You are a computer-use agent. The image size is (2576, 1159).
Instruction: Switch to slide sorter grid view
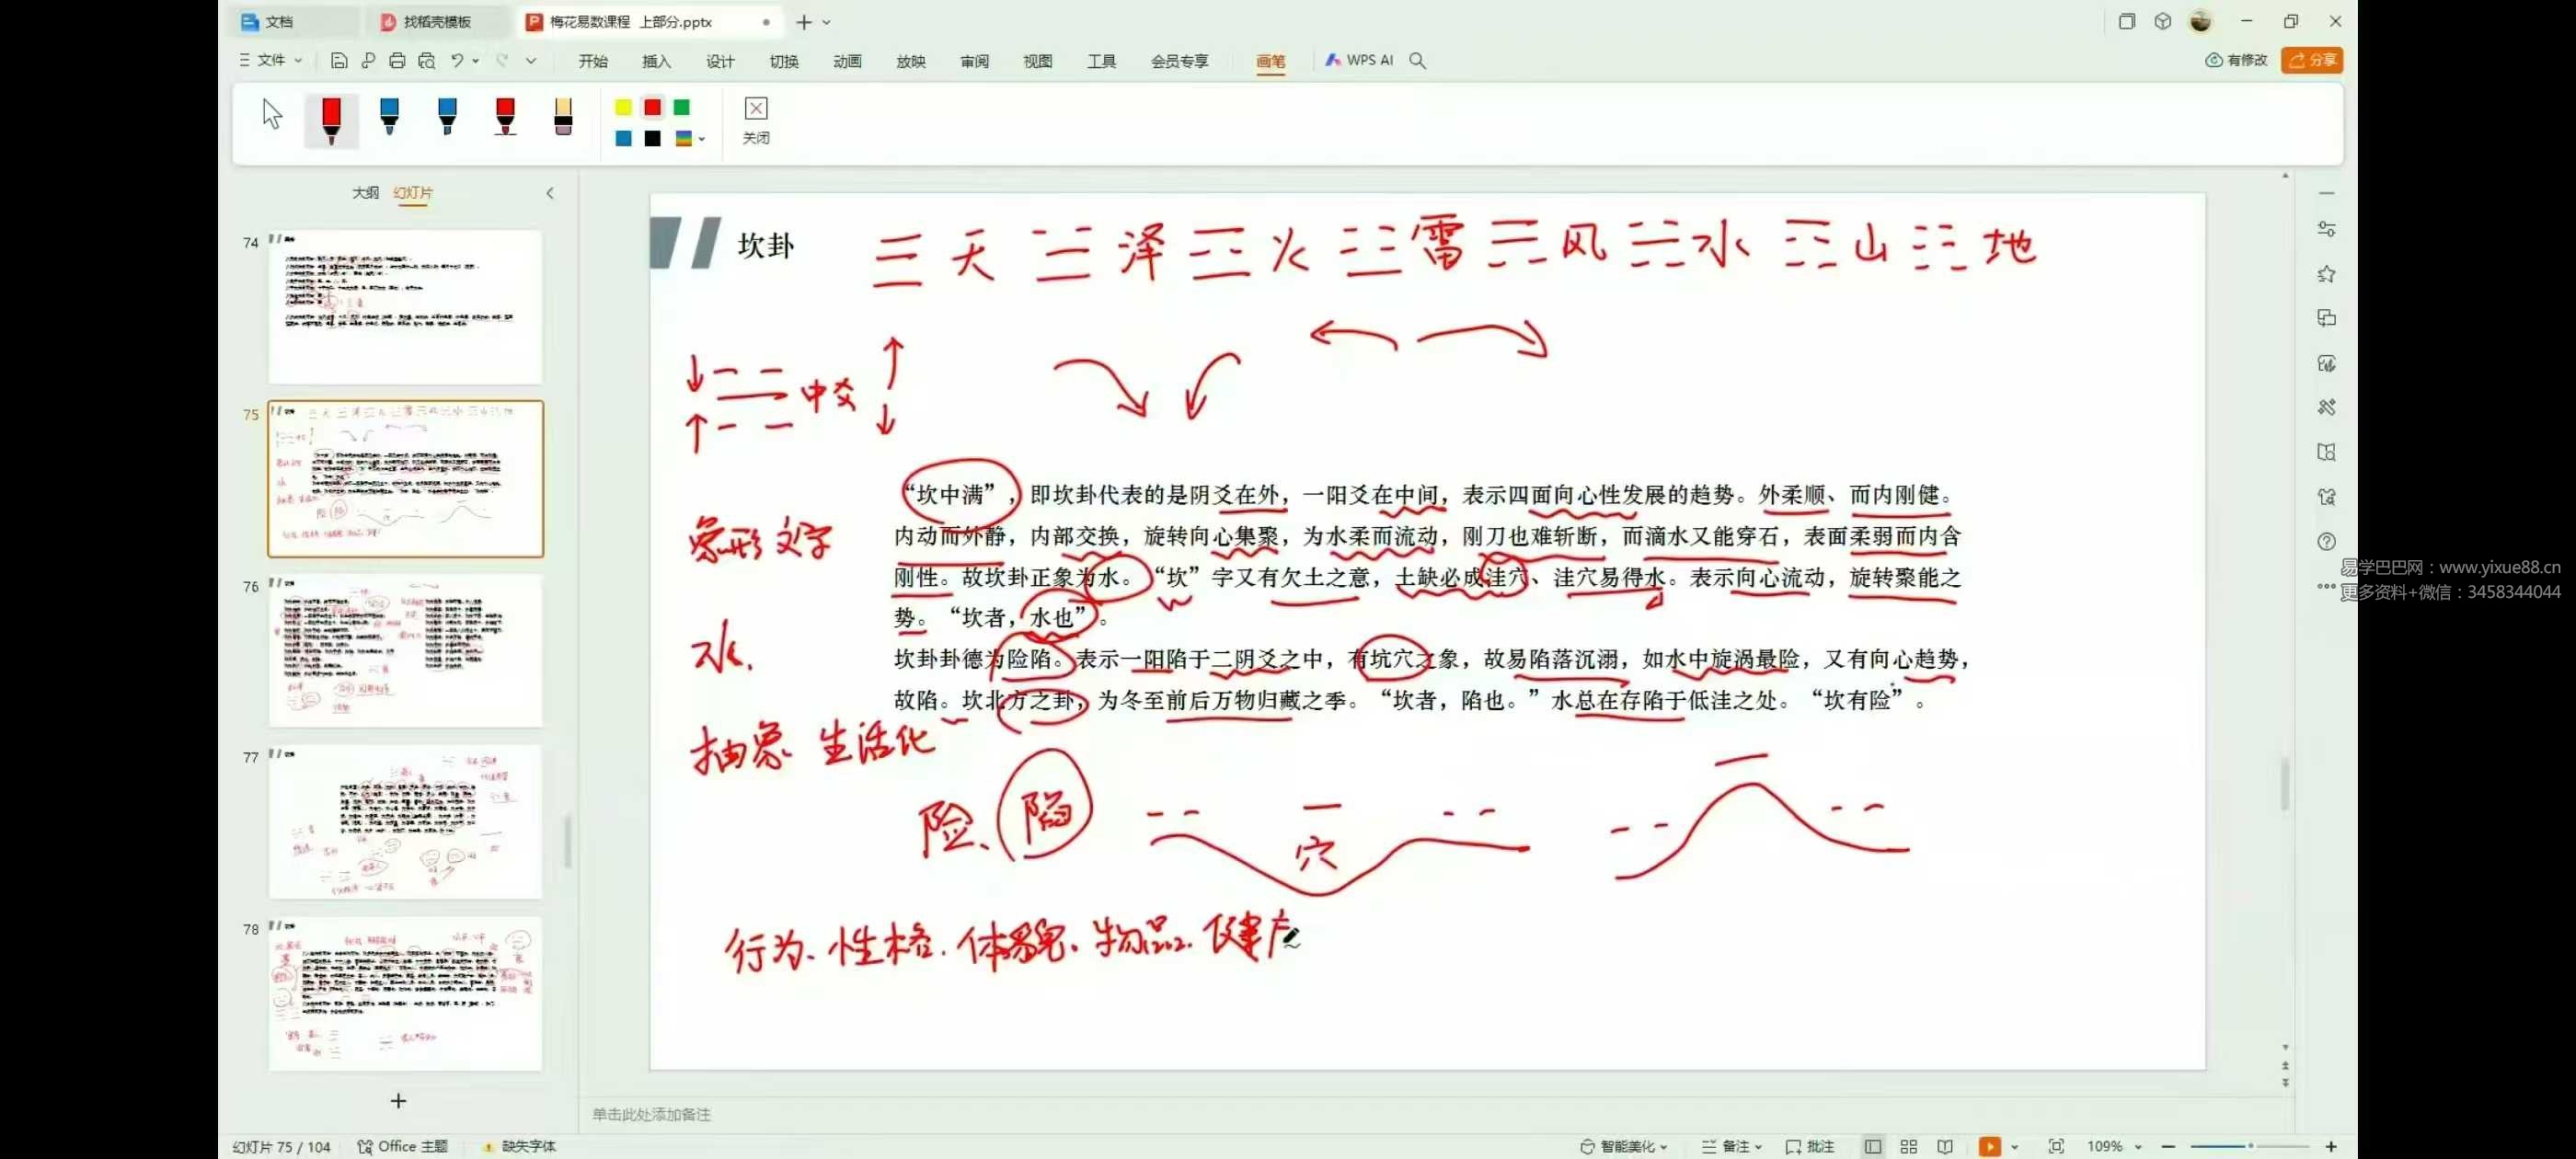(1908, 1146)
